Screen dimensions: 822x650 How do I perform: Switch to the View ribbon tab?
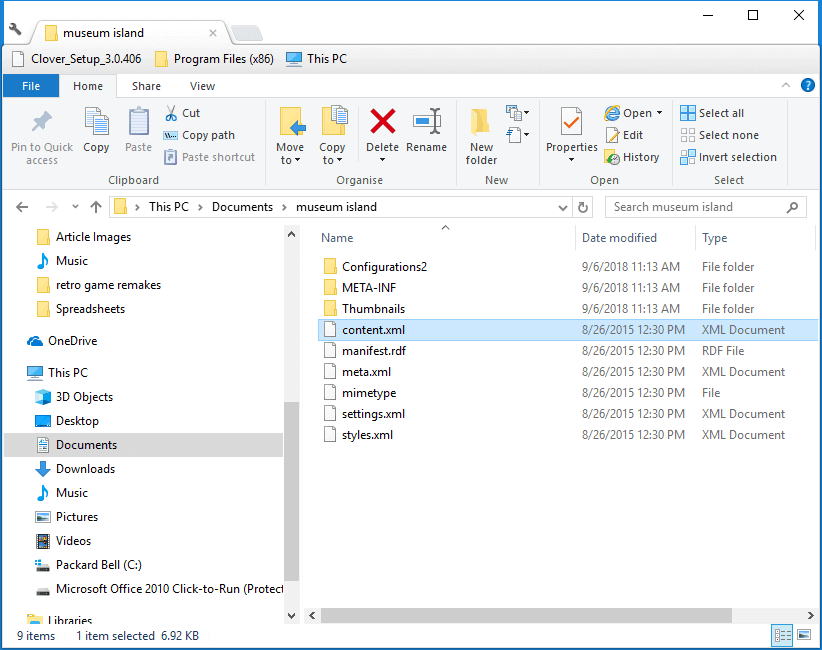[202, 86]
